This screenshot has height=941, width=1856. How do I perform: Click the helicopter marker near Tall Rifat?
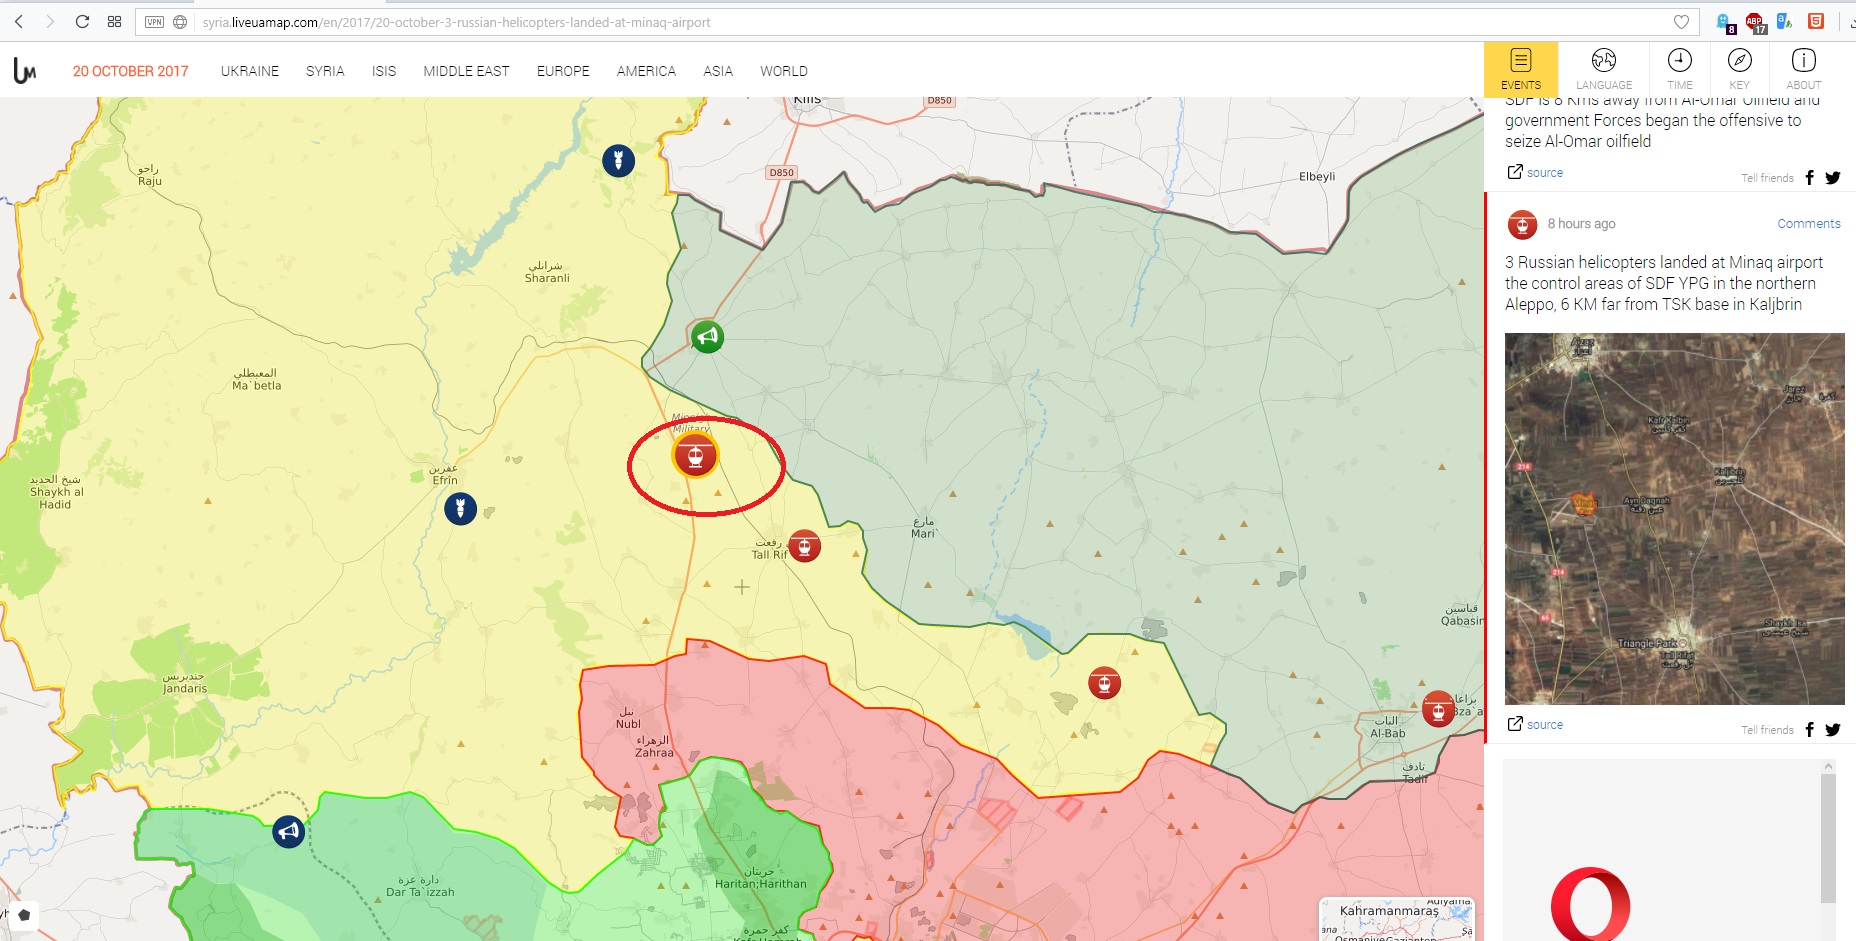tap(804, 546)
